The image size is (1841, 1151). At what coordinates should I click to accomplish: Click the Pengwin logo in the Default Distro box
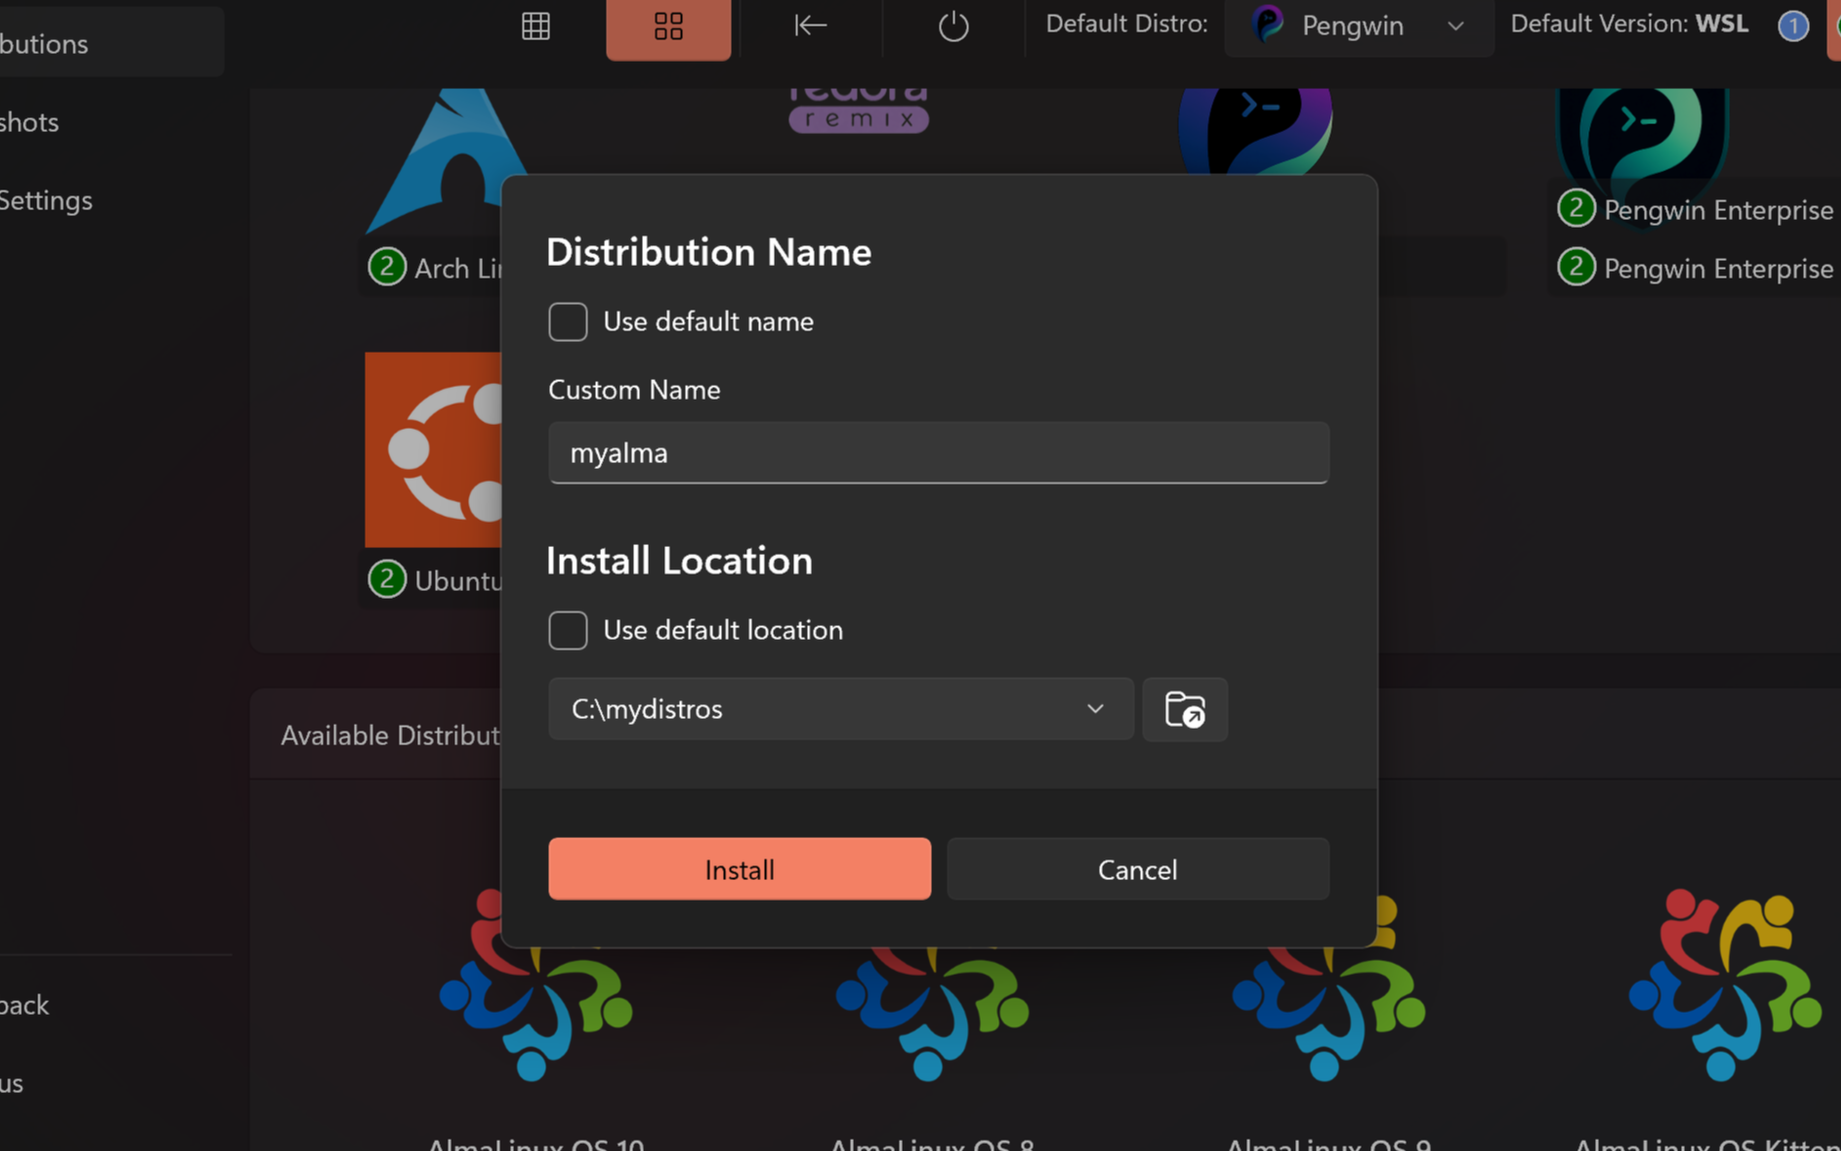tap(1269, 24)
